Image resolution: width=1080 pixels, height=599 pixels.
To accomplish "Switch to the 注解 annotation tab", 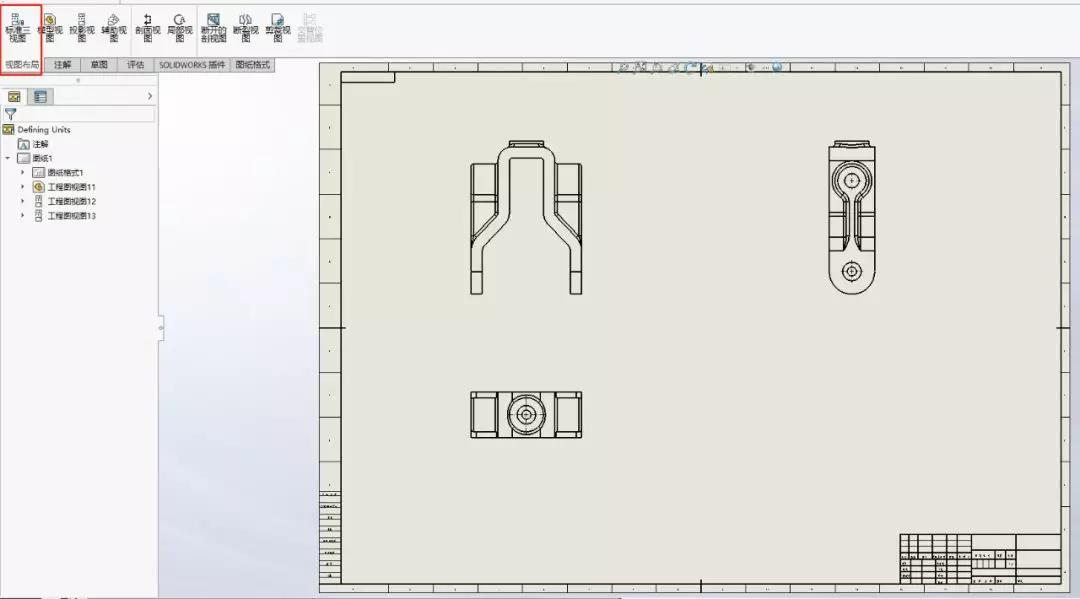I will pyautogui.click(x=63, y=65).
